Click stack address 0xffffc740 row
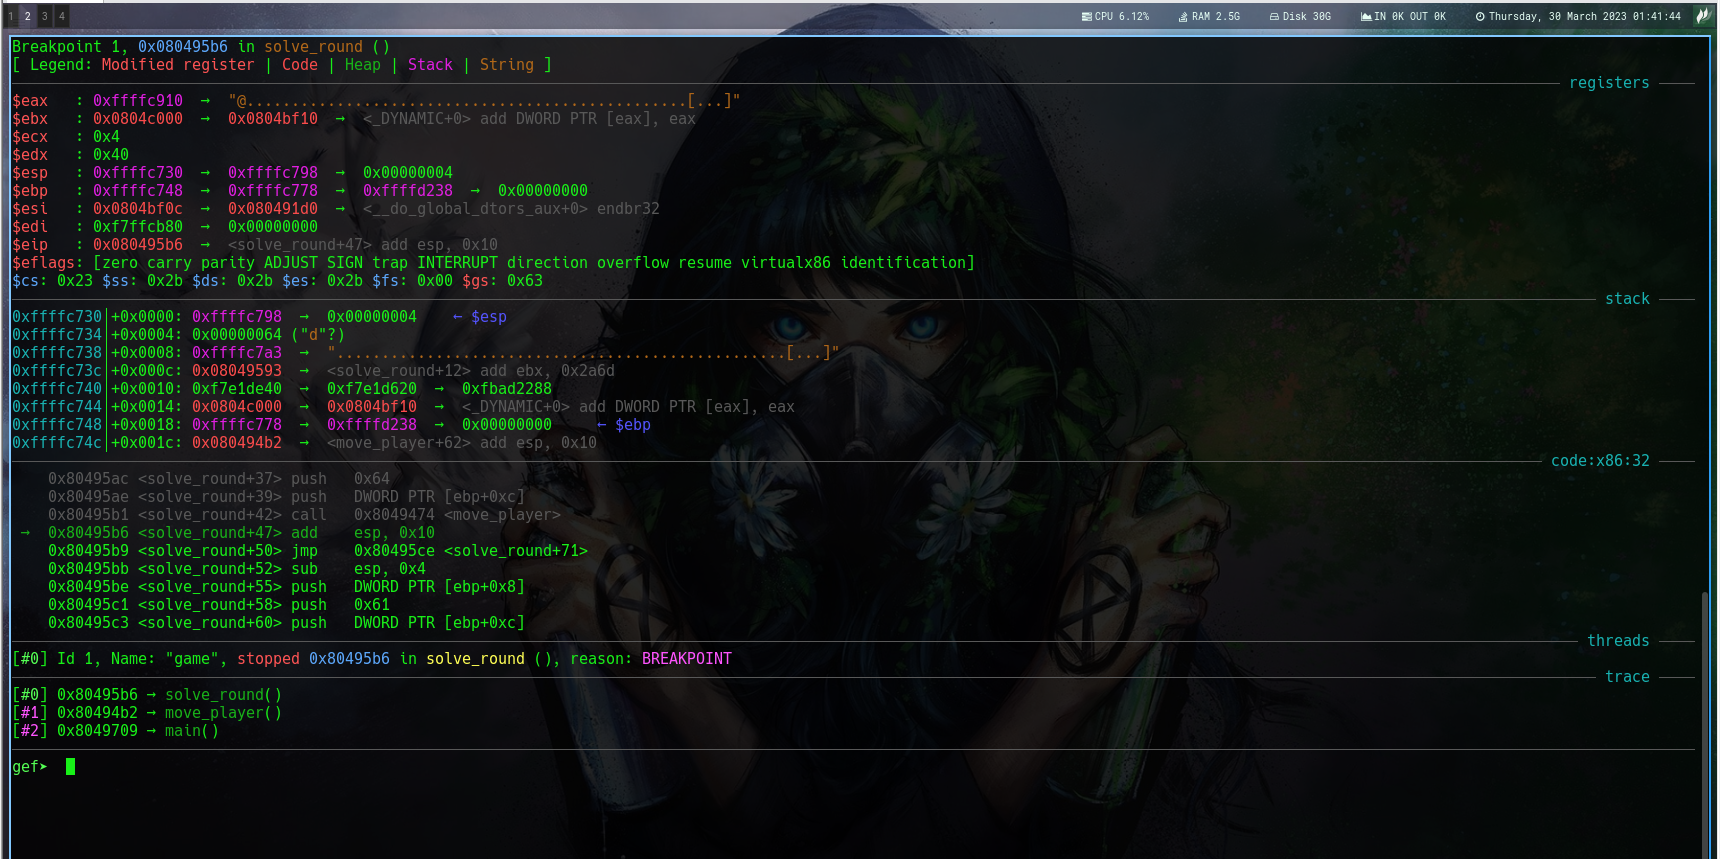This screenshot has width=1720, height=859. point(282,389)
